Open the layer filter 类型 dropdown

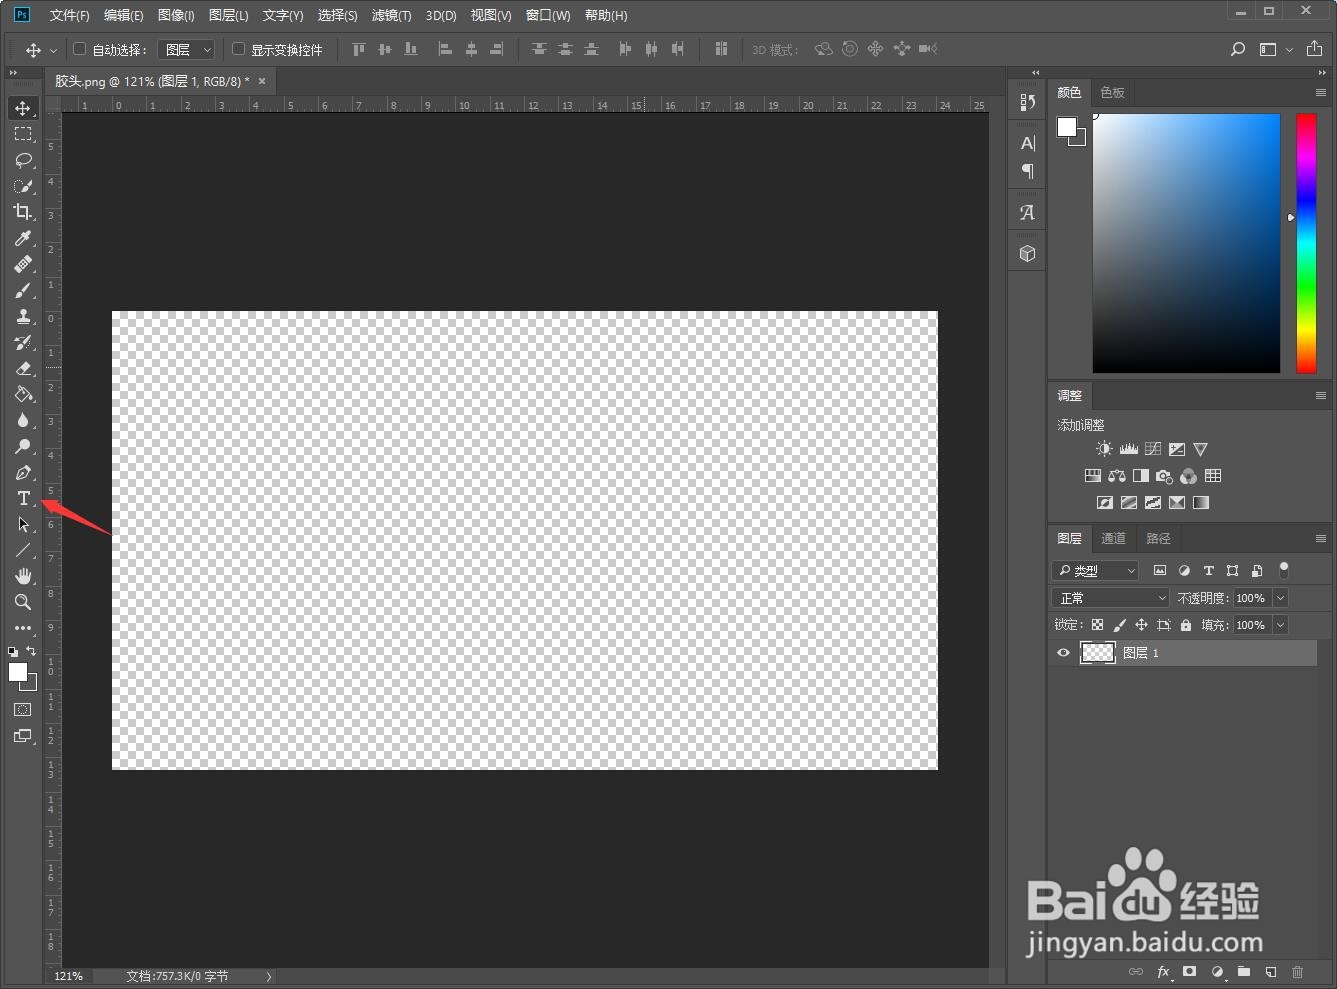(1096, 570)
